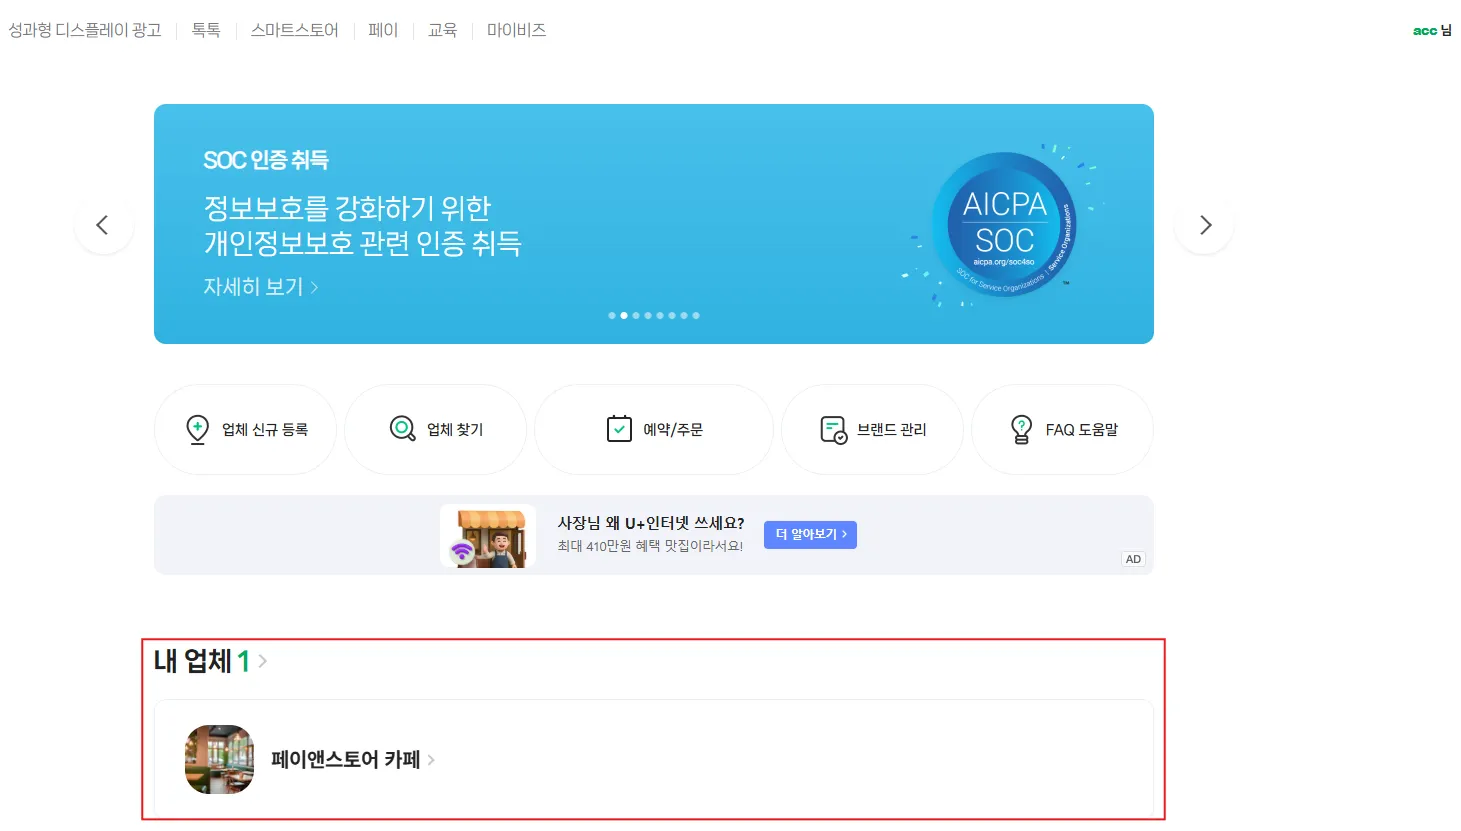Open 자세히 보기 on the SOC banner
The image size is (1461, 831).
tap(260, 287)
